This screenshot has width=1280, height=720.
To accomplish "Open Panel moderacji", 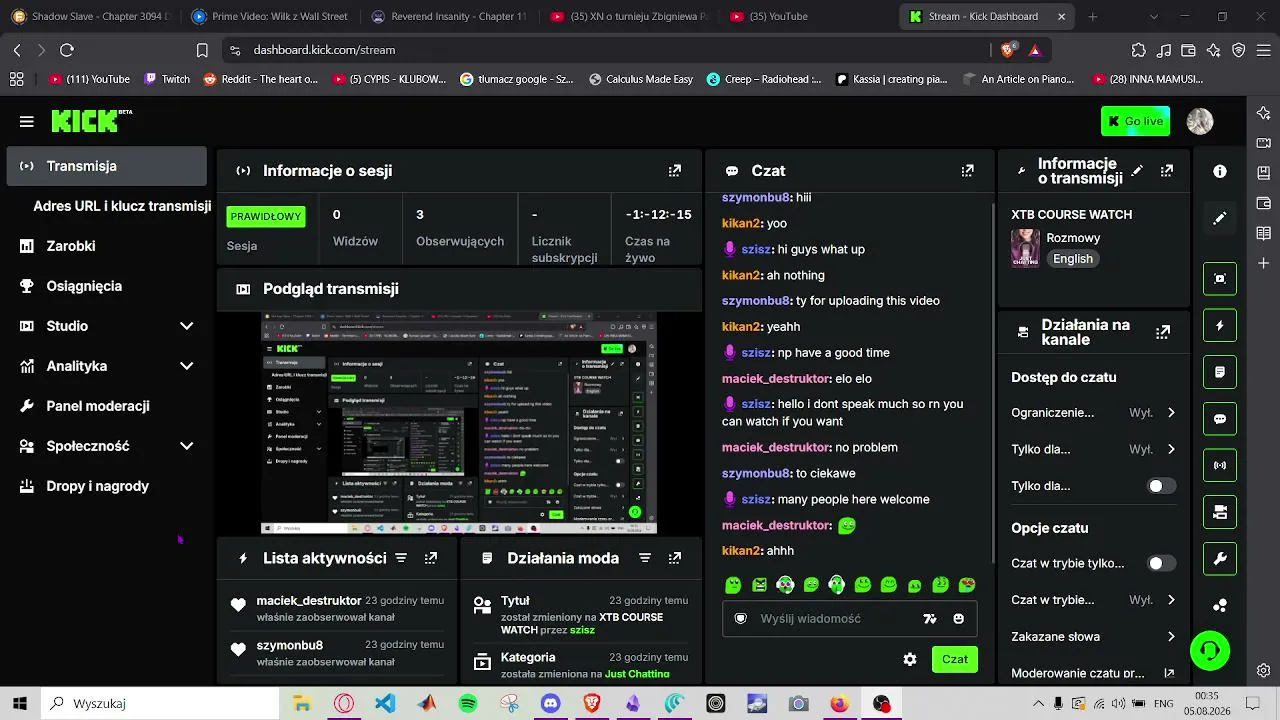I will coord(107,406).
